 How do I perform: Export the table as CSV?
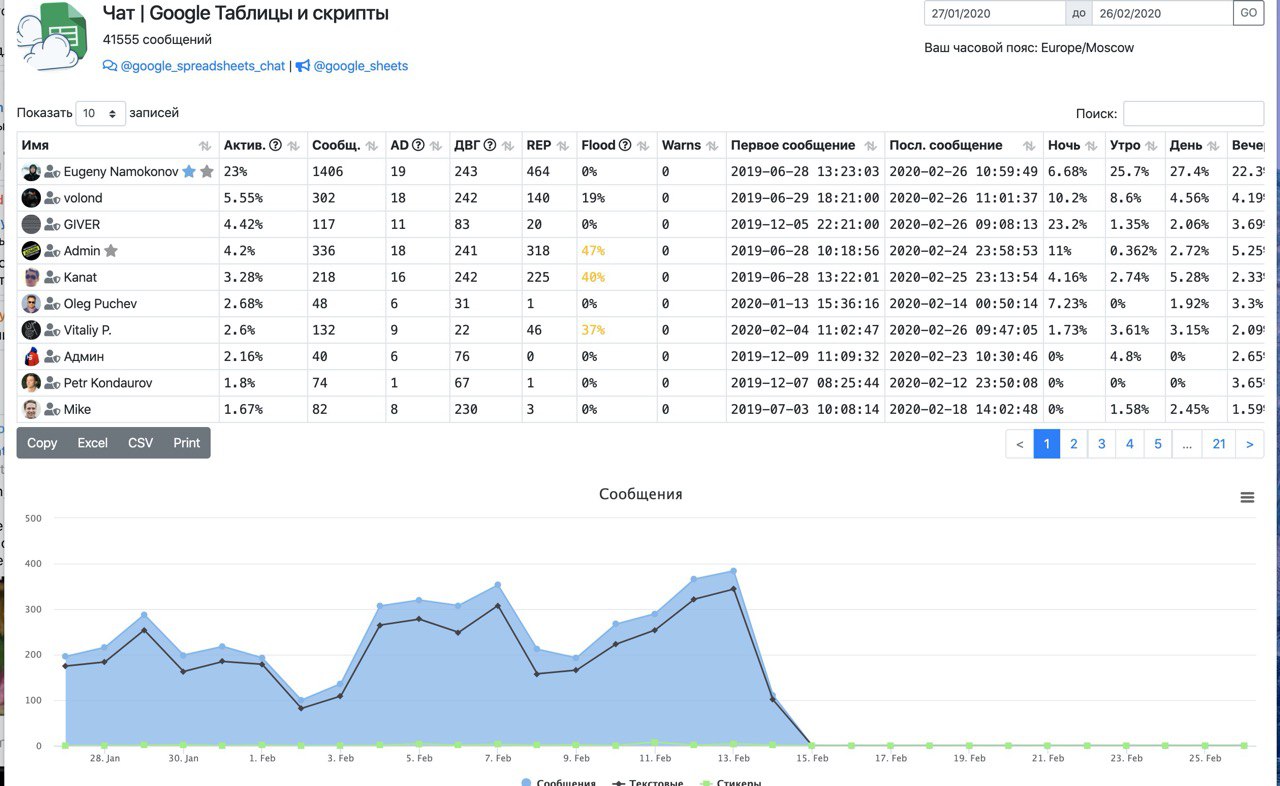pyautogui.click(x=141, y=443)
